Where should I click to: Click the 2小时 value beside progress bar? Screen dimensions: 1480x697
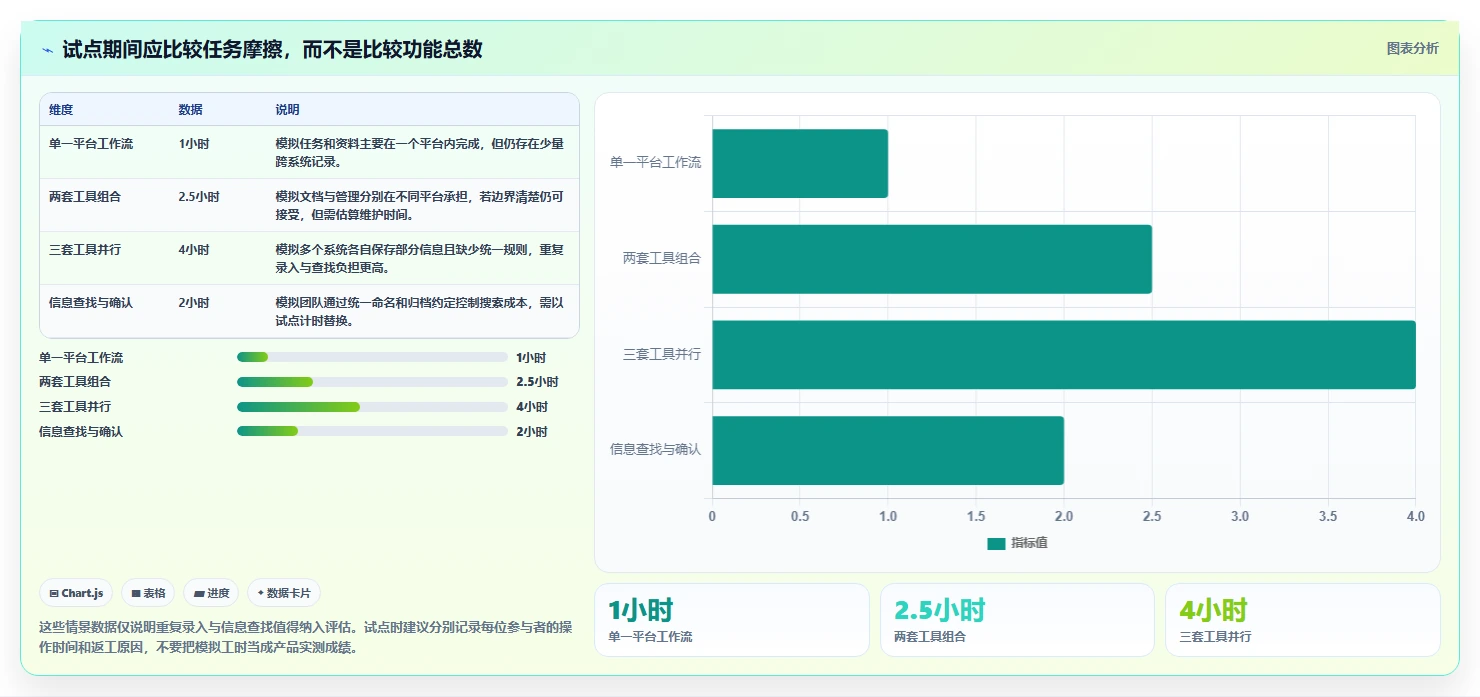(532, 432)
